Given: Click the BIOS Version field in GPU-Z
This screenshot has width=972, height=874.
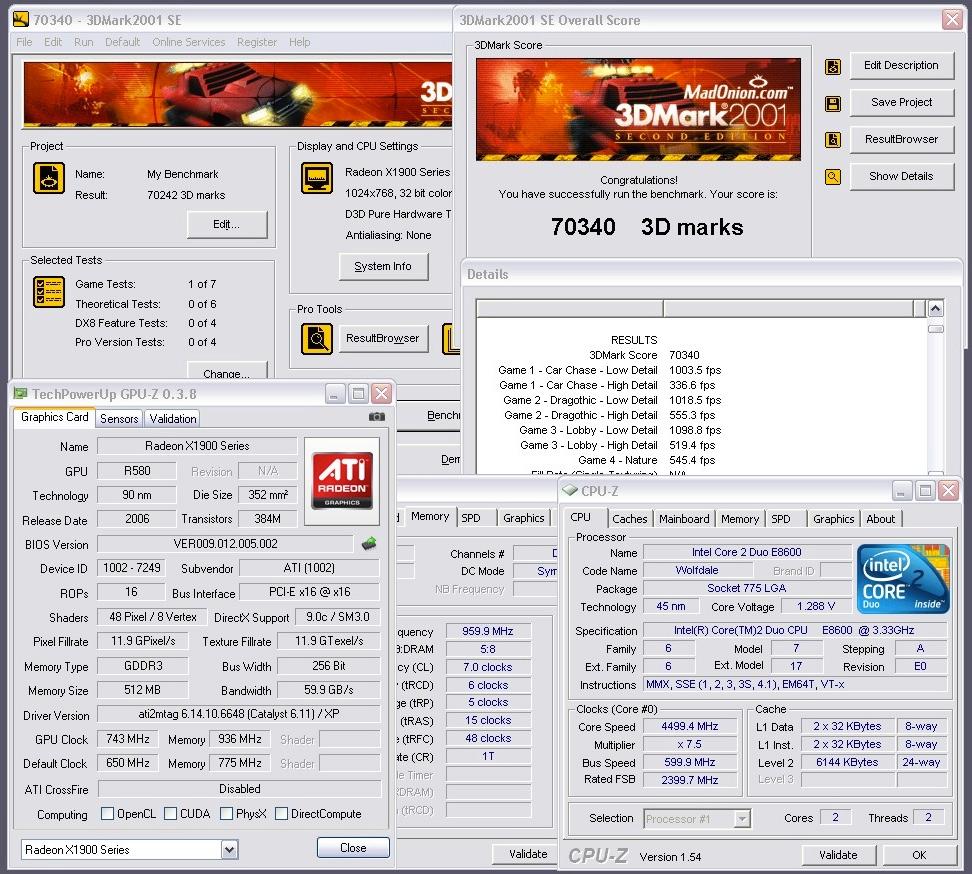Looking at the screenshot, I should click(x=226, y=544).
